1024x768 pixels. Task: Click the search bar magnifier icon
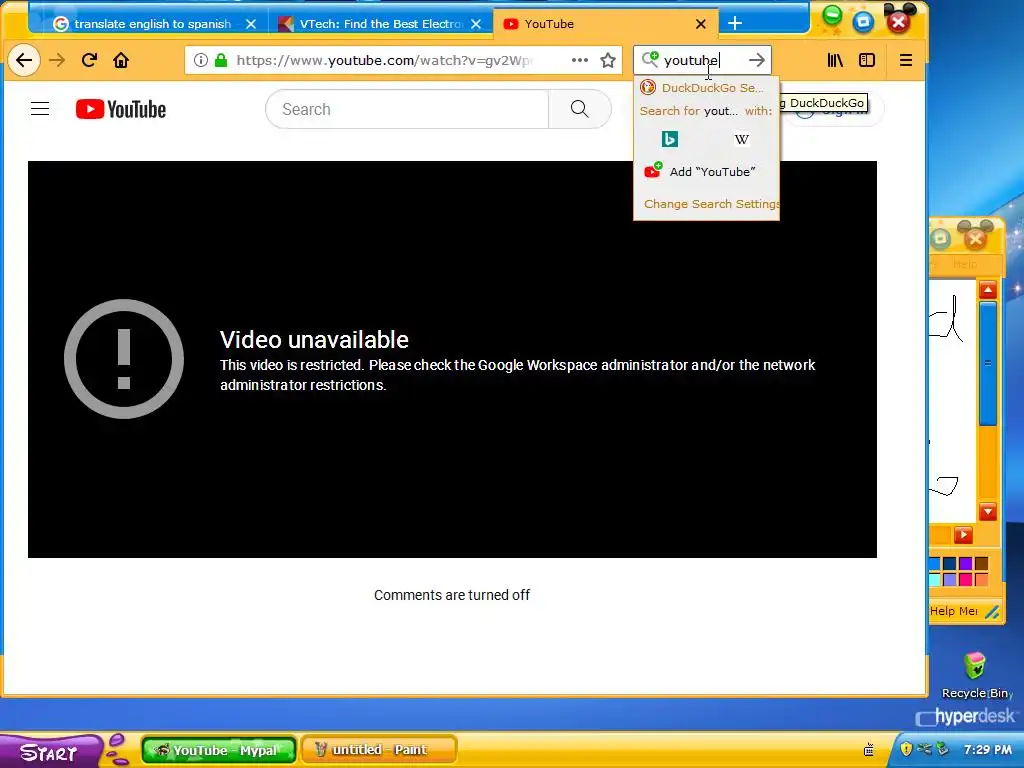click(650, 59)
